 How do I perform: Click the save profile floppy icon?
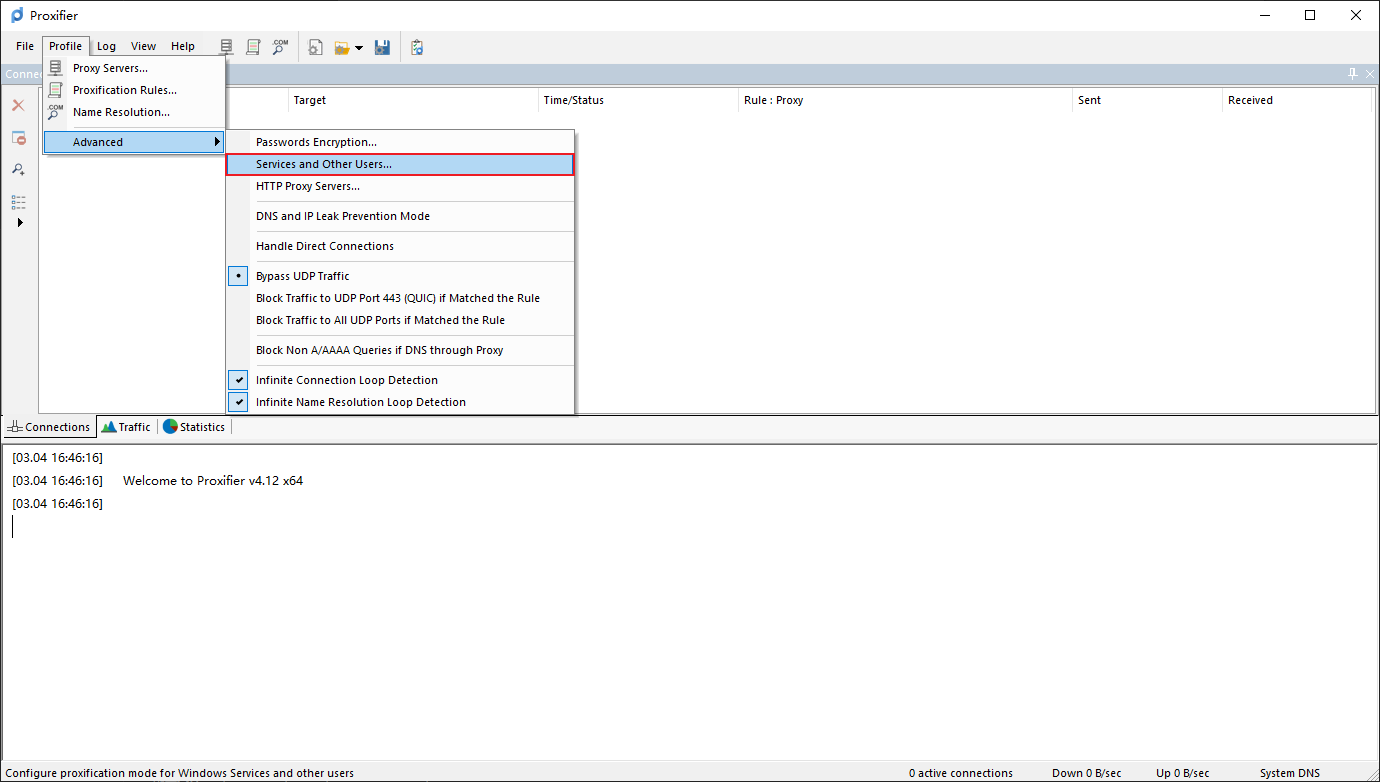[x=382, y=47]
